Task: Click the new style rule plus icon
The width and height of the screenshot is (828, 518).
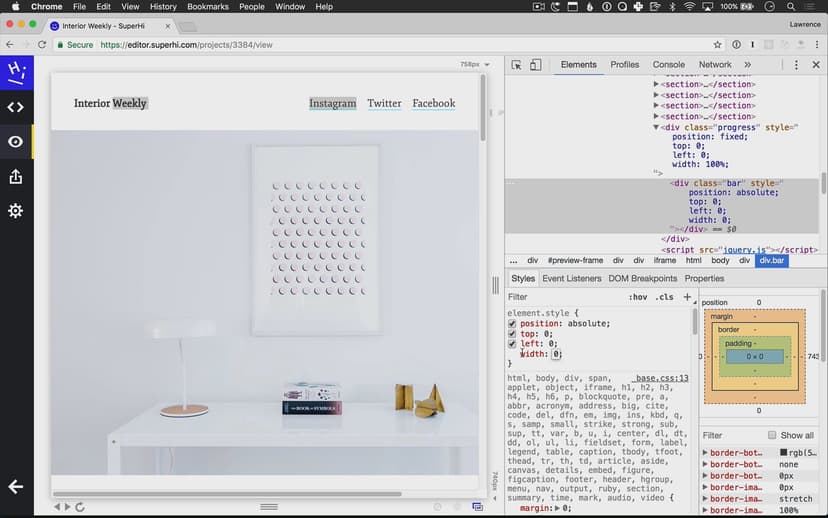Action: 687,297
